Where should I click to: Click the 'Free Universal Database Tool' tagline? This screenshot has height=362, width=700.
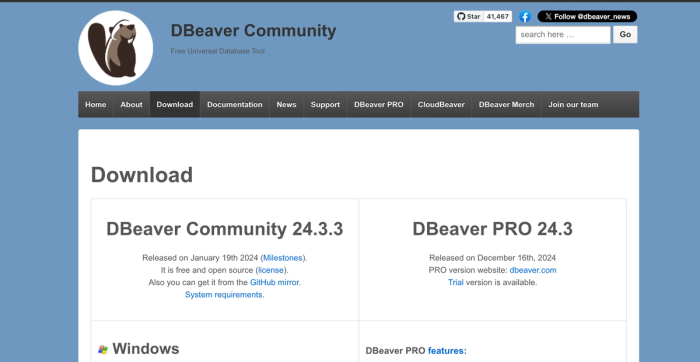coord(217,51)
